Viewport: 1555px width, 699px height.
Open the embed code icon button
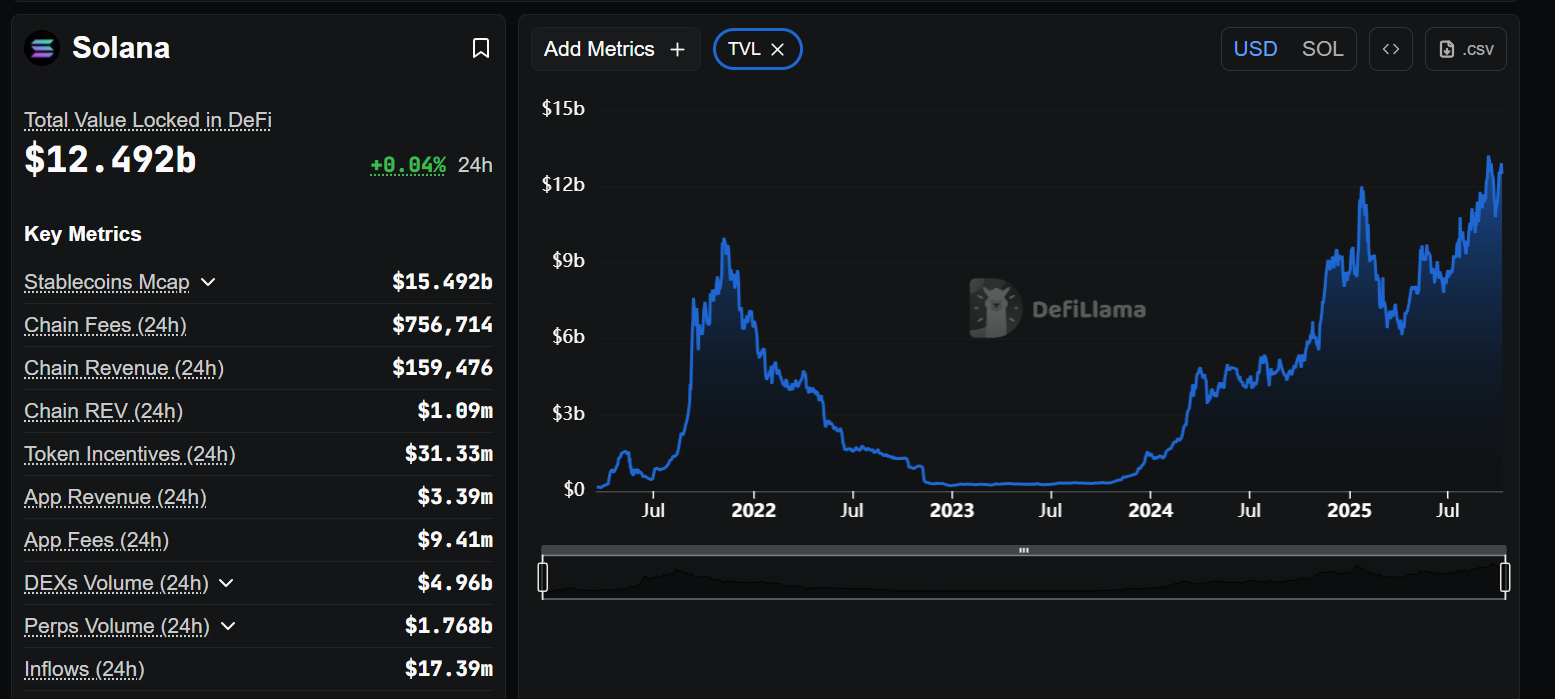(x=1390, y=49)
